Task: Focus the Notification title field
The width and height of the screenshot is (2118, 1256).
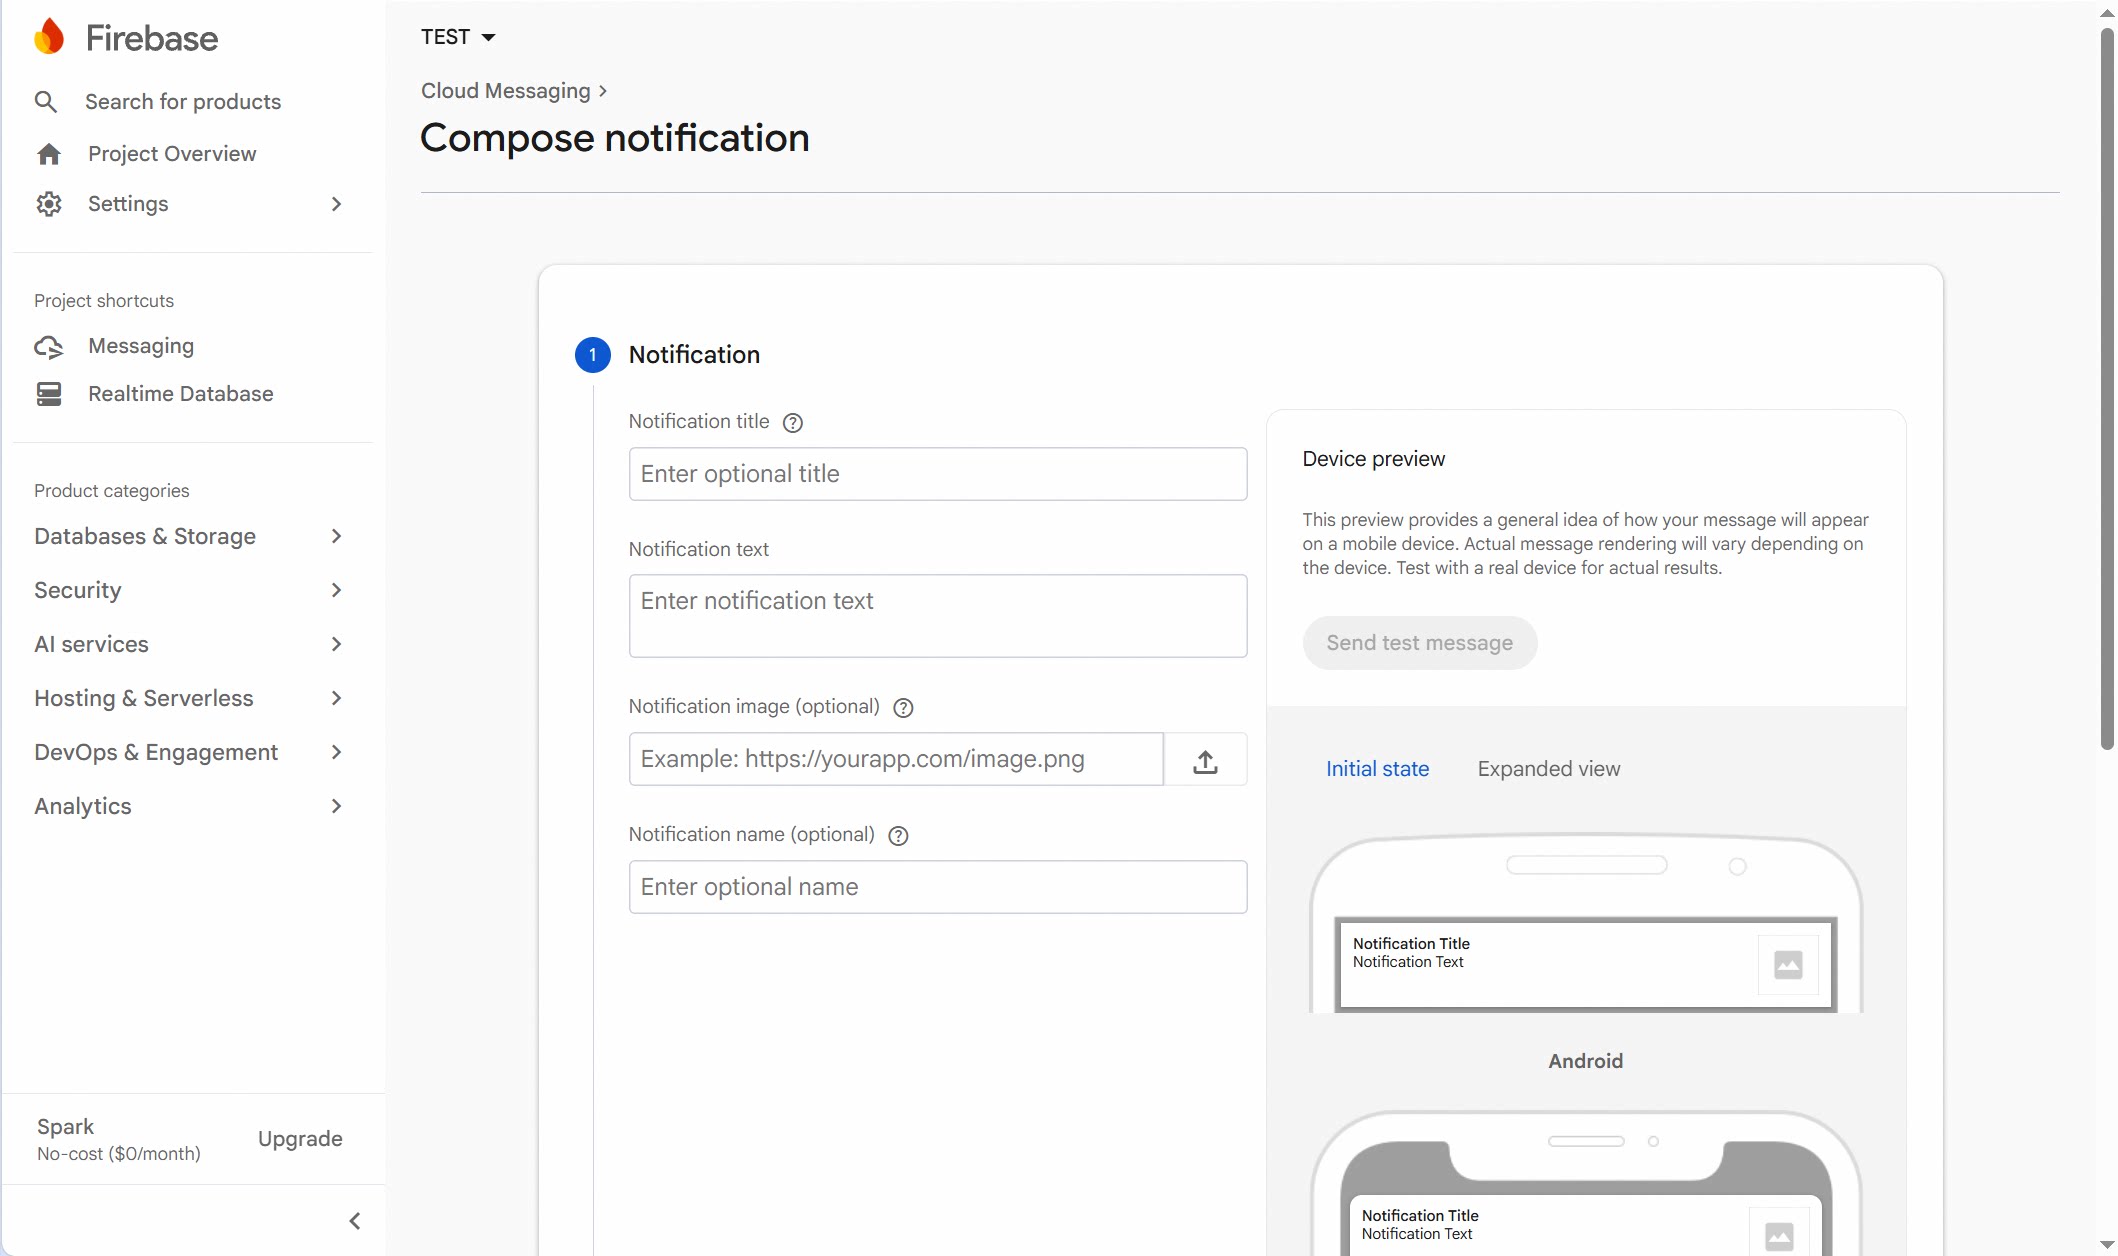Action: coord(937,474)
